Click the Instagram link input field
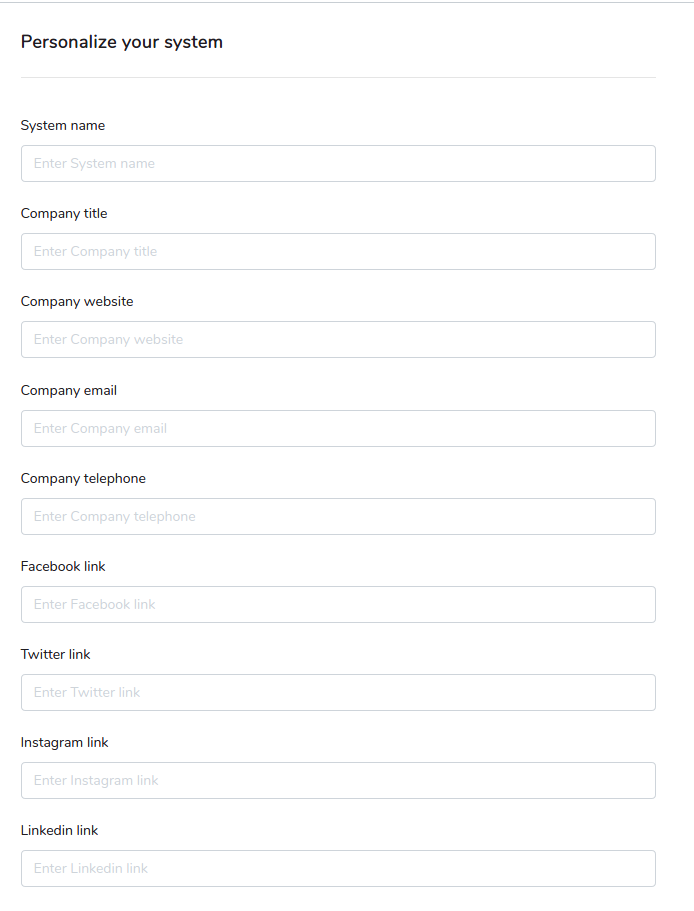 [x=338, y=780]
